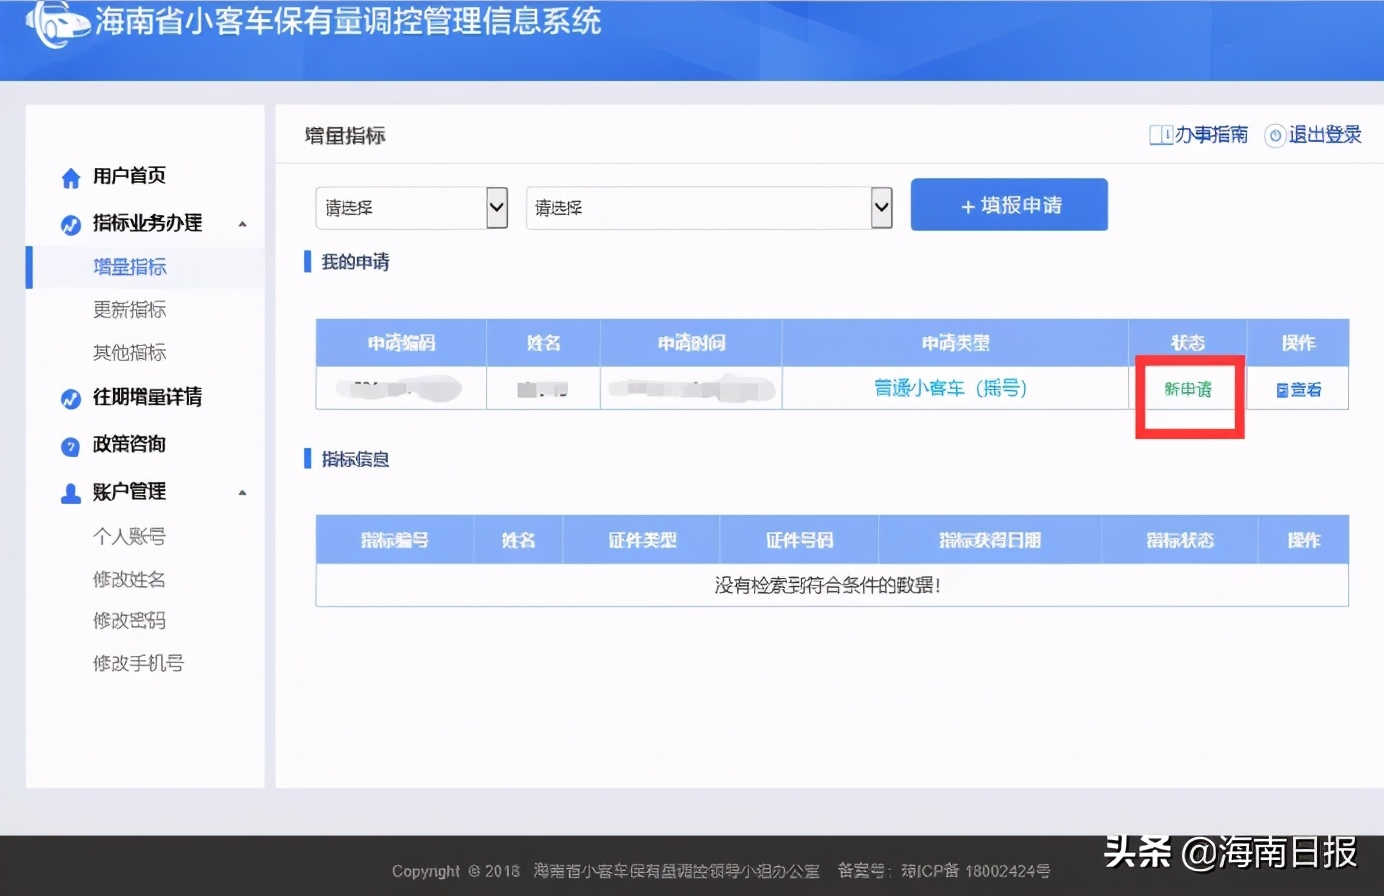
Task: Click the 指标信息 section heading
Action: click(x=355, y=459)
